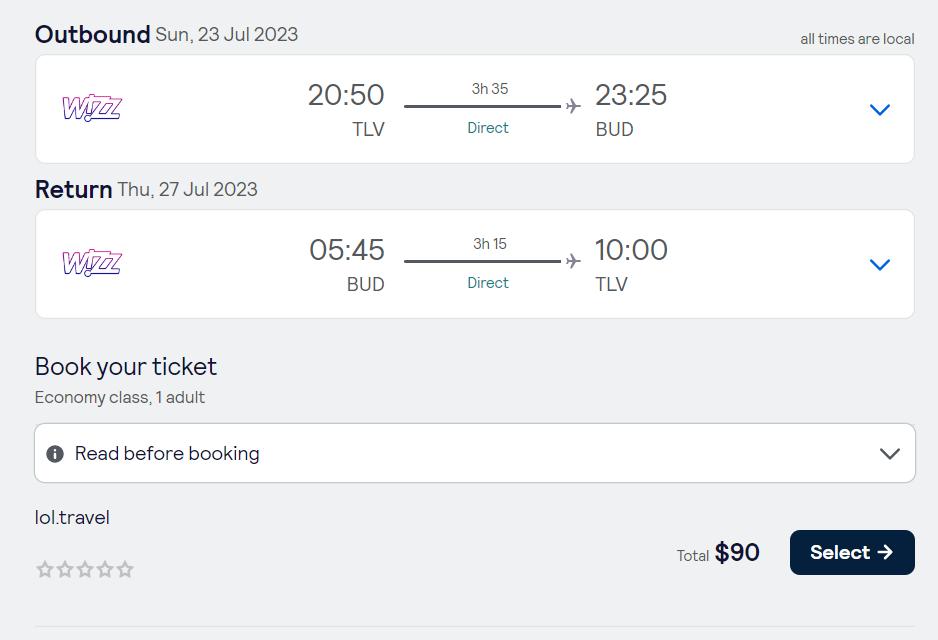
Task: Click the Direct label on the return flight
Action: click(x=488, y=283)
